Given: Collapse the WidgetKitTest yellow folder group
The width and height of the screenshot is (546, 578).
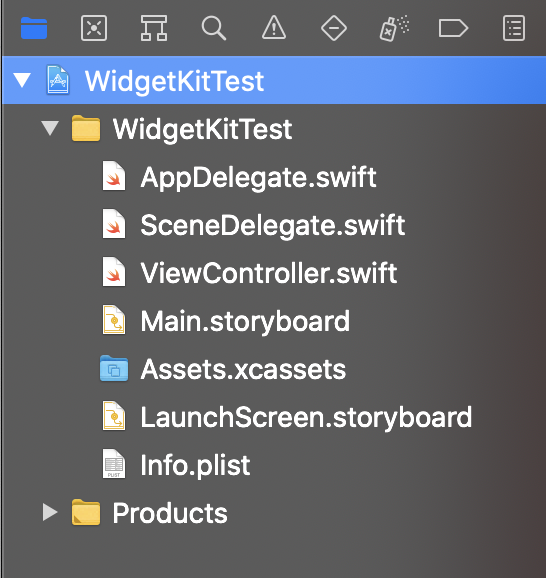Looking at the screenshot, I should coord(50,128).
